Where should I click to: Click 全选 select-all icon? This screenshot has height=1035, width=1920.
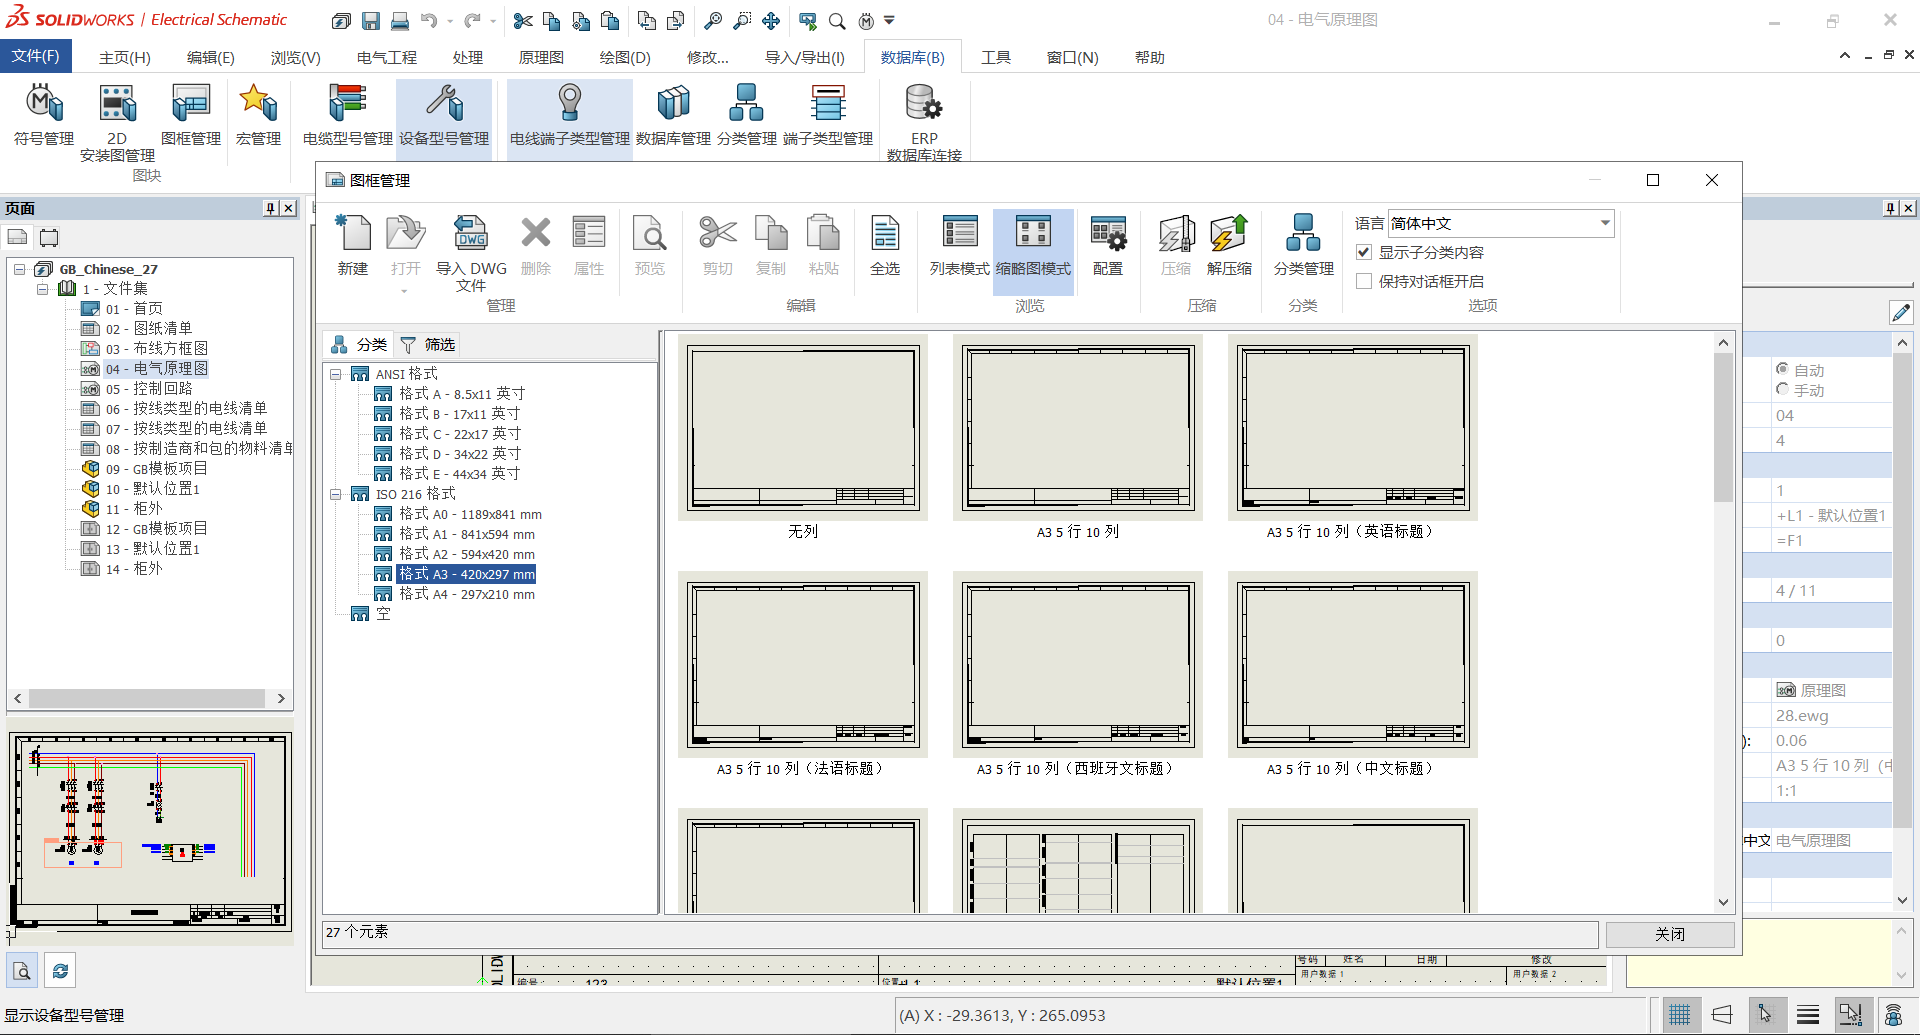(x=885, y=246)
